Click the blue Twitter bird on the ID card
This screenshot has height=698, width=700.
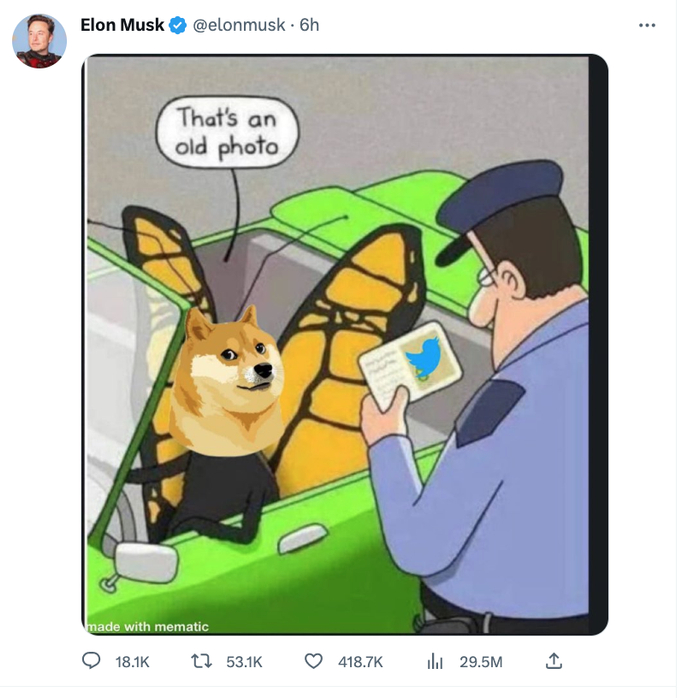point(425,356)
